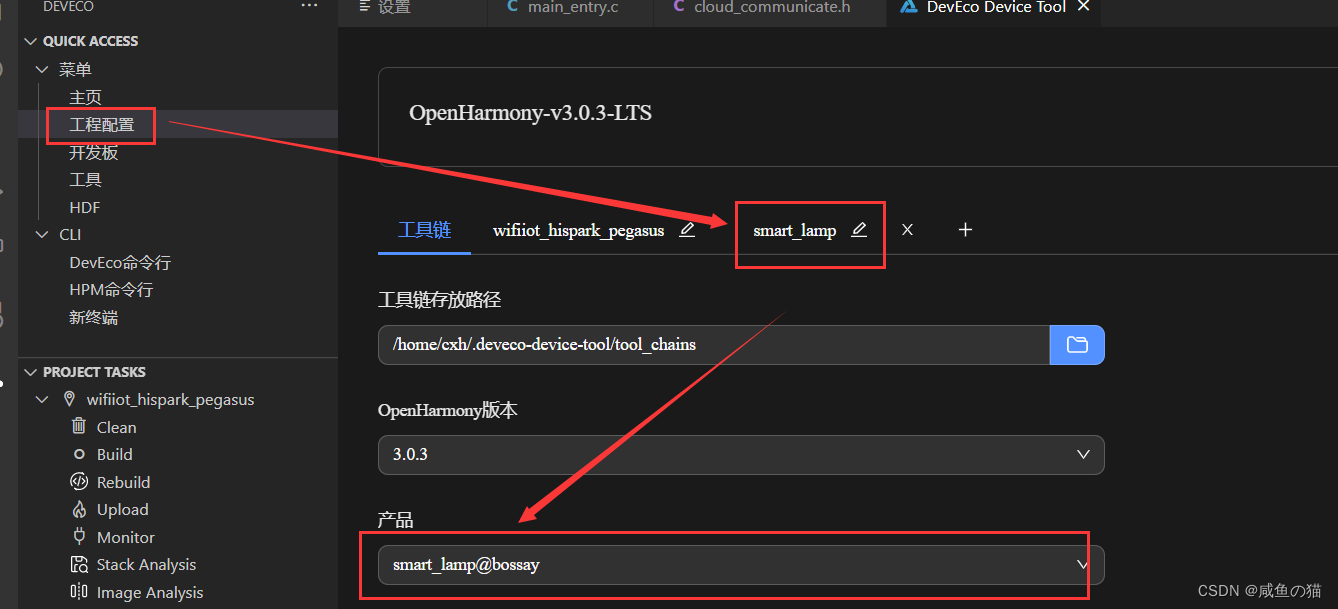Close the DevEco Device Tool tab
The width and height of the screenshot is (1338, 609).
point(1083,7)
